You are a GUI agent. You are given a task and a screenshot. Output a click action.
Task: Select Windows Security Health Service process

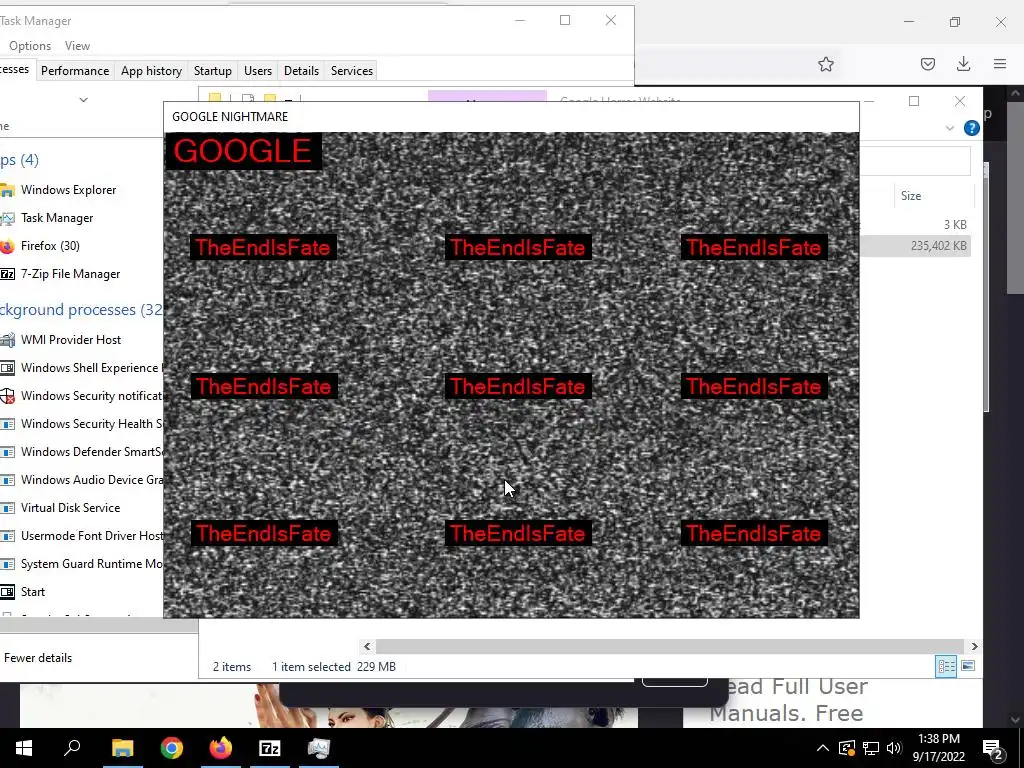click(82, 424)
